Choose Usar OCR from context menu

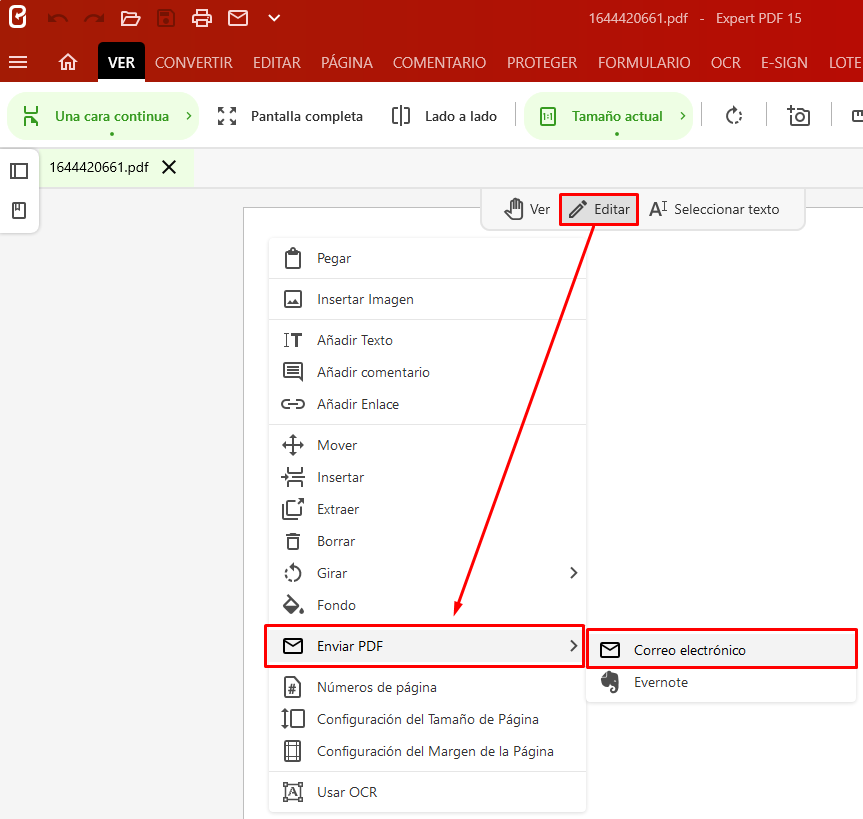(427, 792)
